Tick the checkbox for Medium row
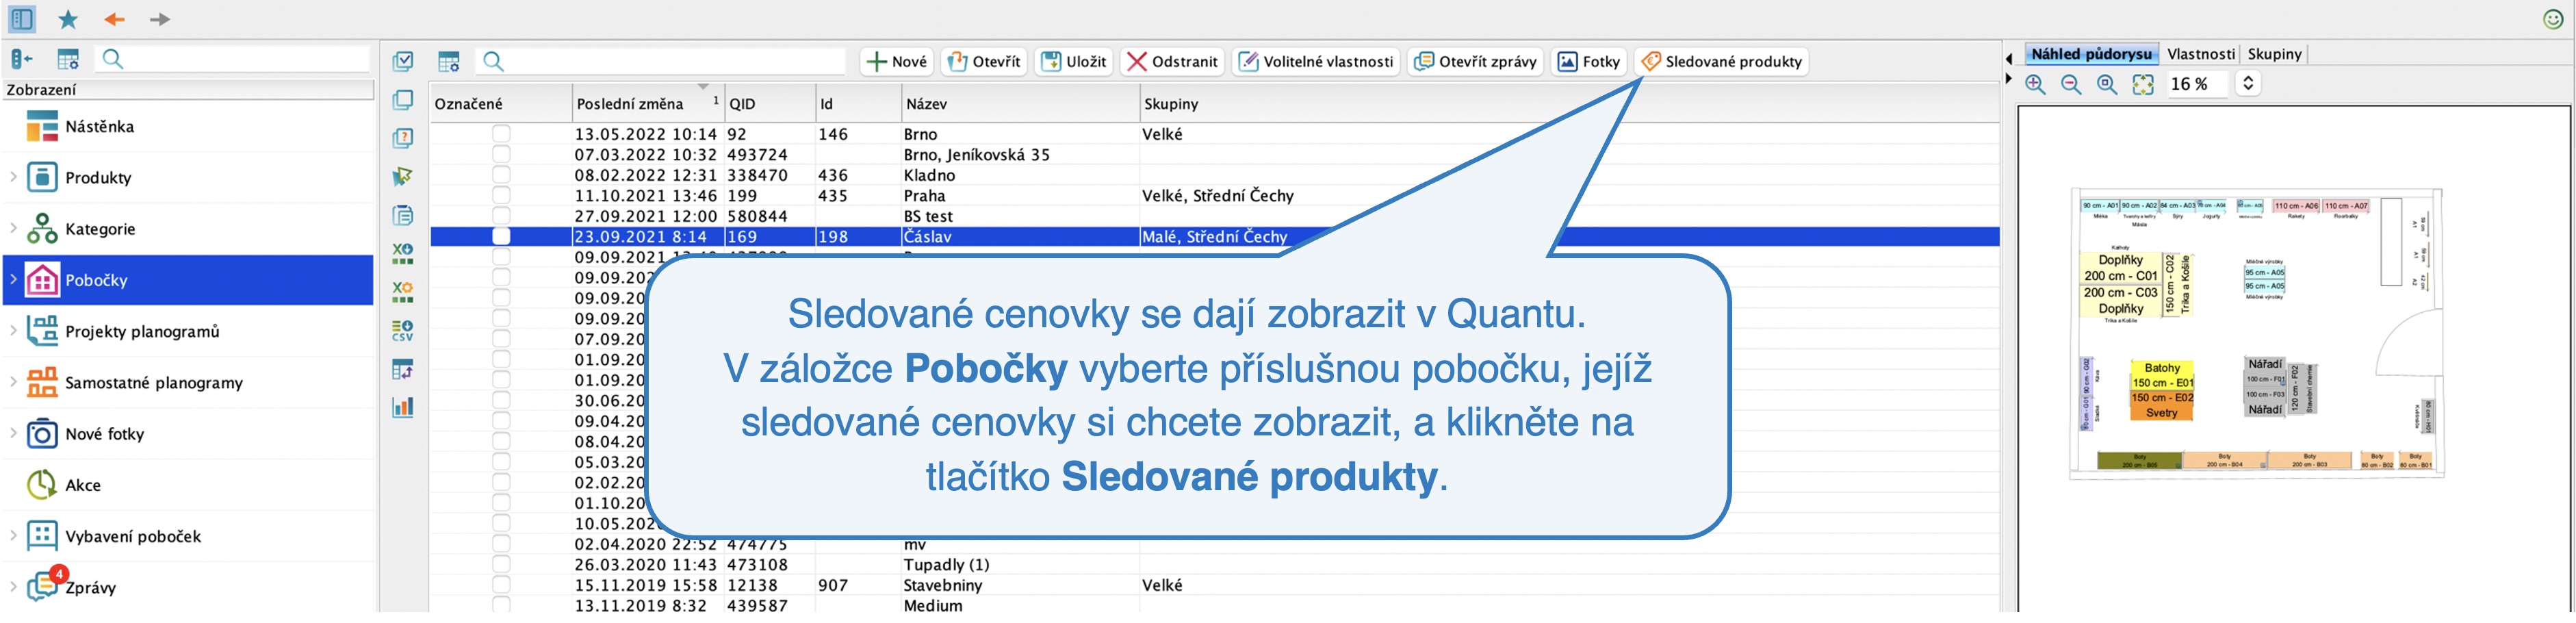Screen dimensions: 2576x623 501,605
